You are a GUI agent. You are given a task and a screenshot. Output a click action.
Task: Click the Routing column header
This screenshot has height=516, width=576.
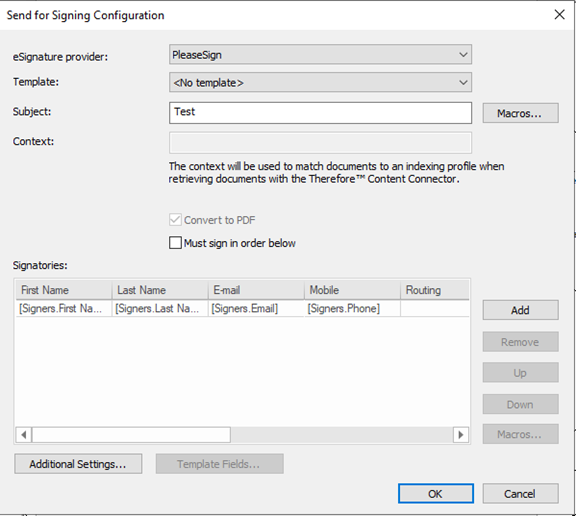click(435, 290)
